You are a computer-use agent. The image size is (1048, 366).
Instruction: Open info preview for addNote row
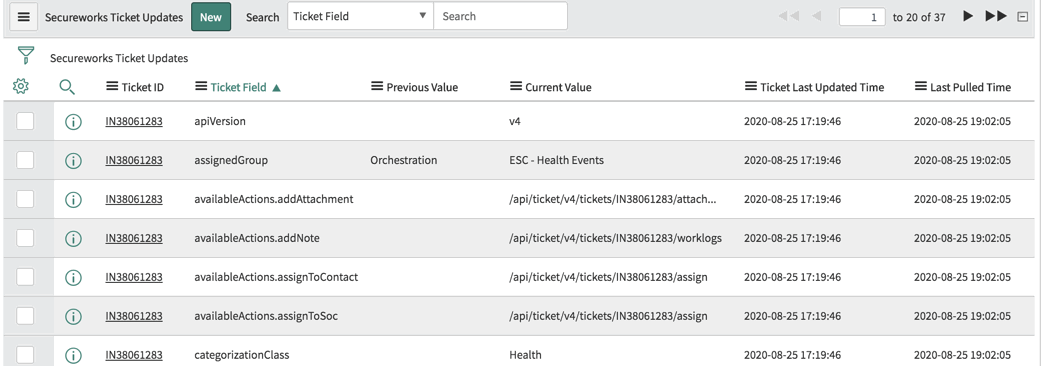[74, 238]
